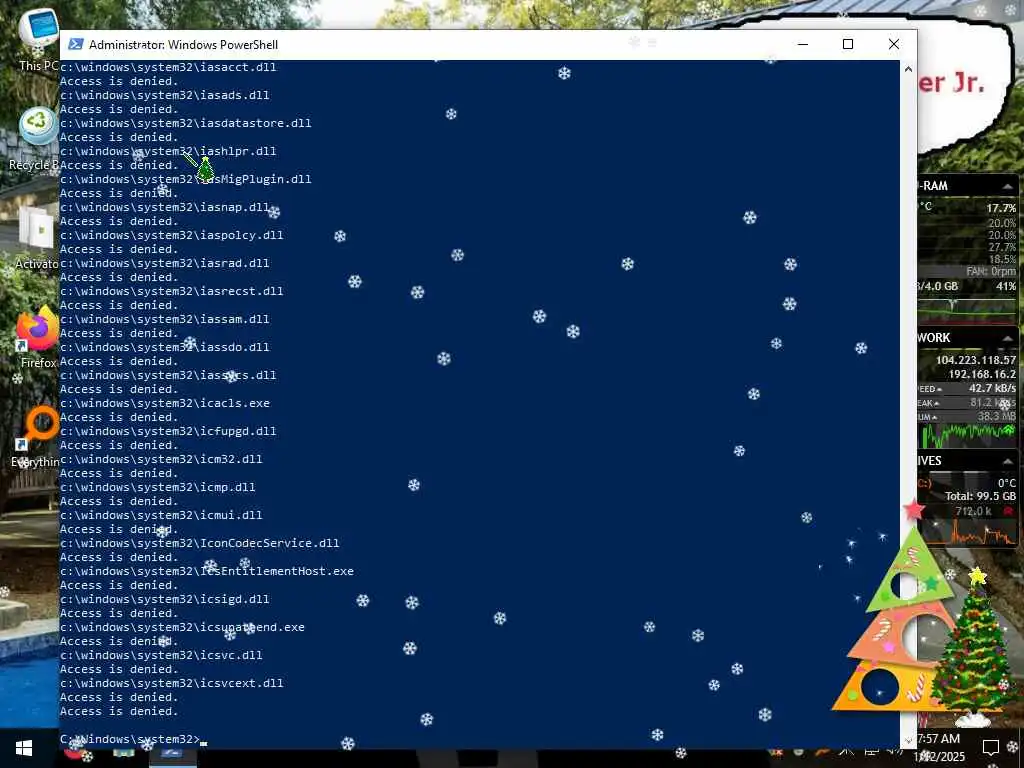The height and width of the screenshot is (768, 1024).
Task: Open the Action Center notifications icon
Action: (x=991, y=747)
